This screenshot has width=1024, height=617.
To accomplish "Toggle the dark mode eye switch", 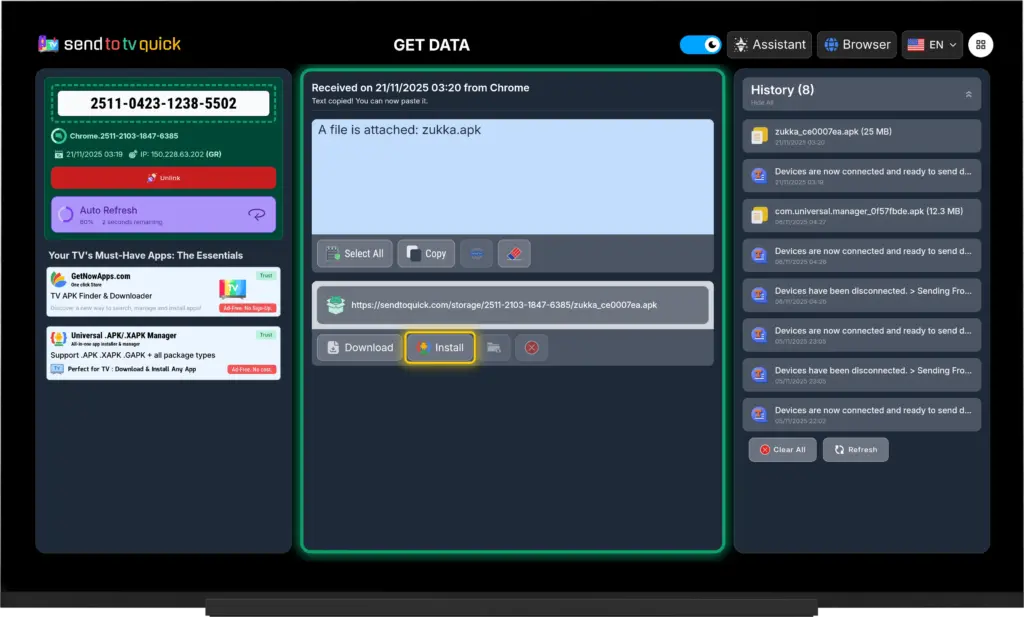I will pyautogui.click(x=700, y=45).
